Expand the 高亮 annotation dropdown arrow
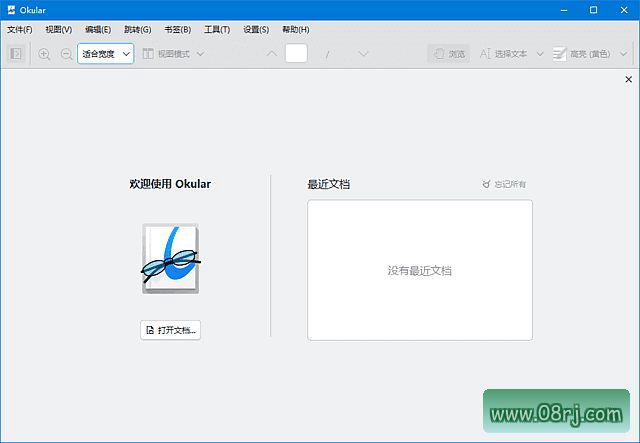This screenshot has height=443, width=640. [x=623, y=53]
